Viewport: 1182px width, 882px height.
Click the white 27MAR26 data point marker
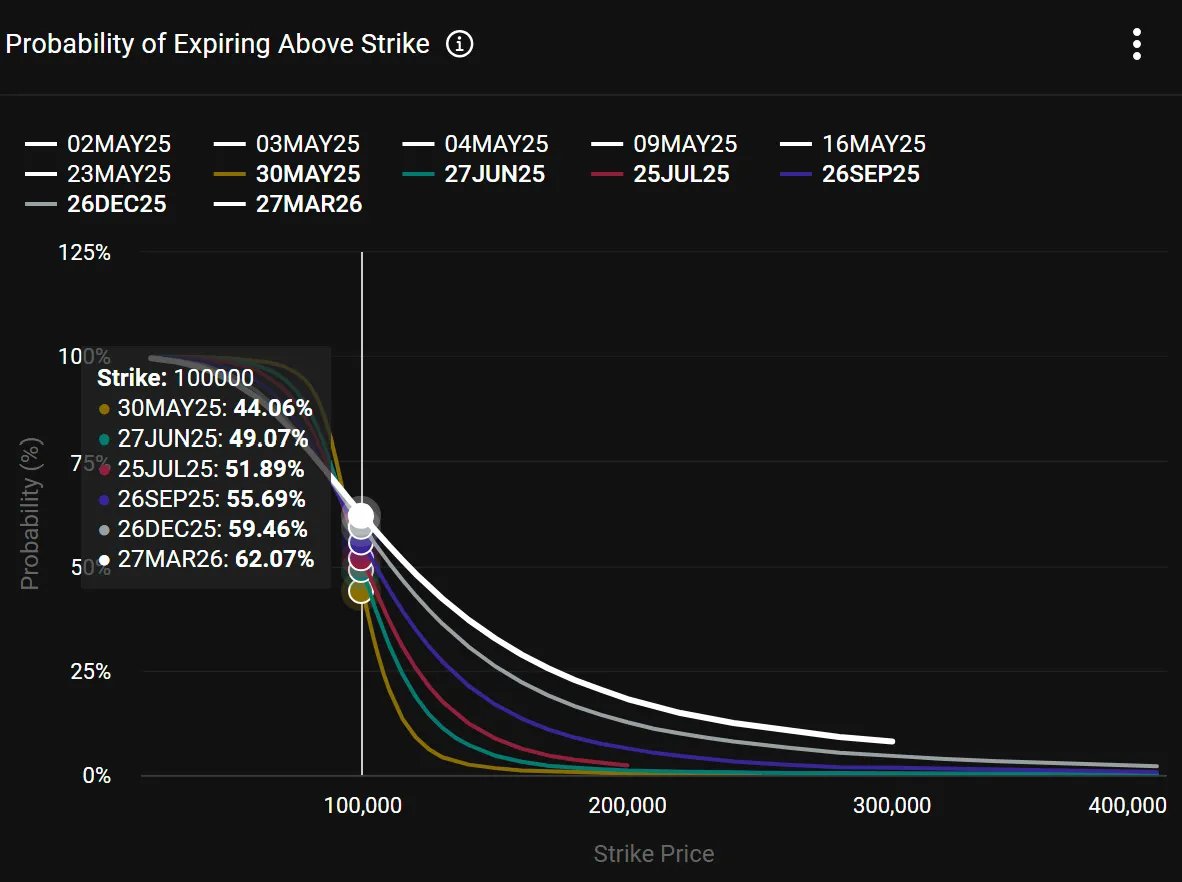[361, 516]
